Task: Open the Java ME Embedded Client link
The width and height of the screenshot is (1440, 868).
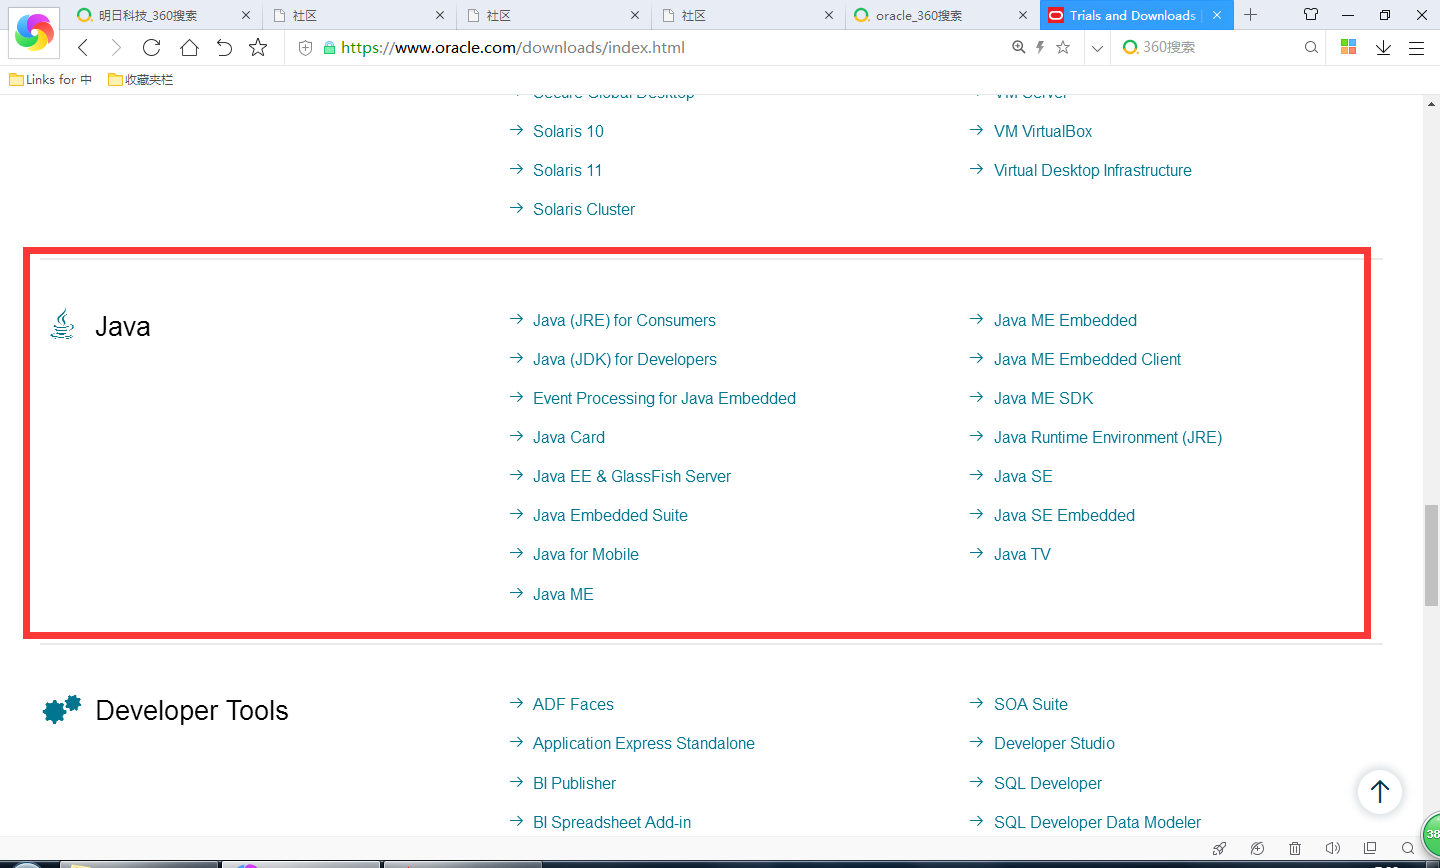Action: click(1087, 359)
